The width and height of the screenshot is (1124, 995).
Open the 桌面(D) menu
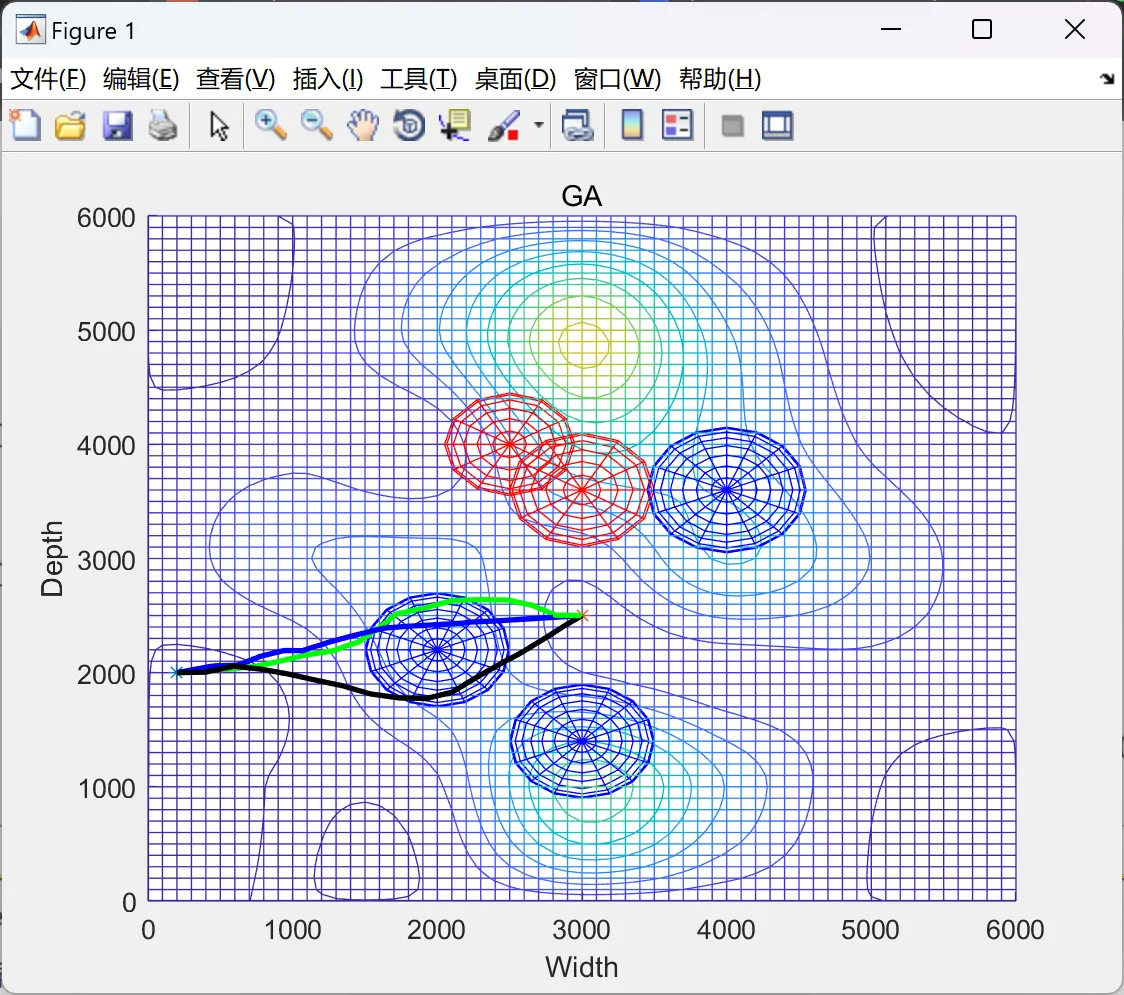coord(515,79)
